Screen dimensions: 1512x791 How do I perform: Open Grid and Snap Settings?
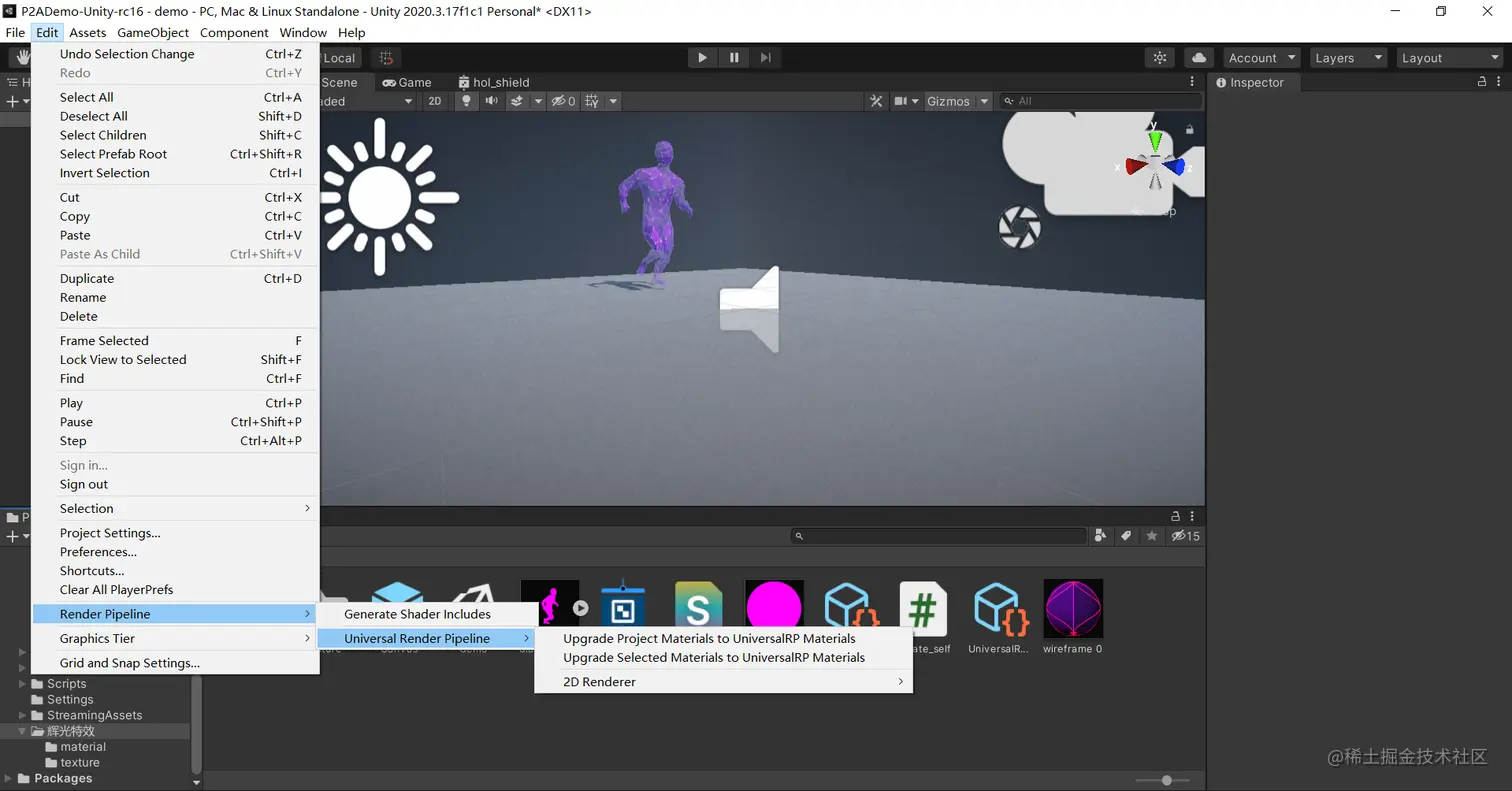pyautogui.click(x=175, y=663)
